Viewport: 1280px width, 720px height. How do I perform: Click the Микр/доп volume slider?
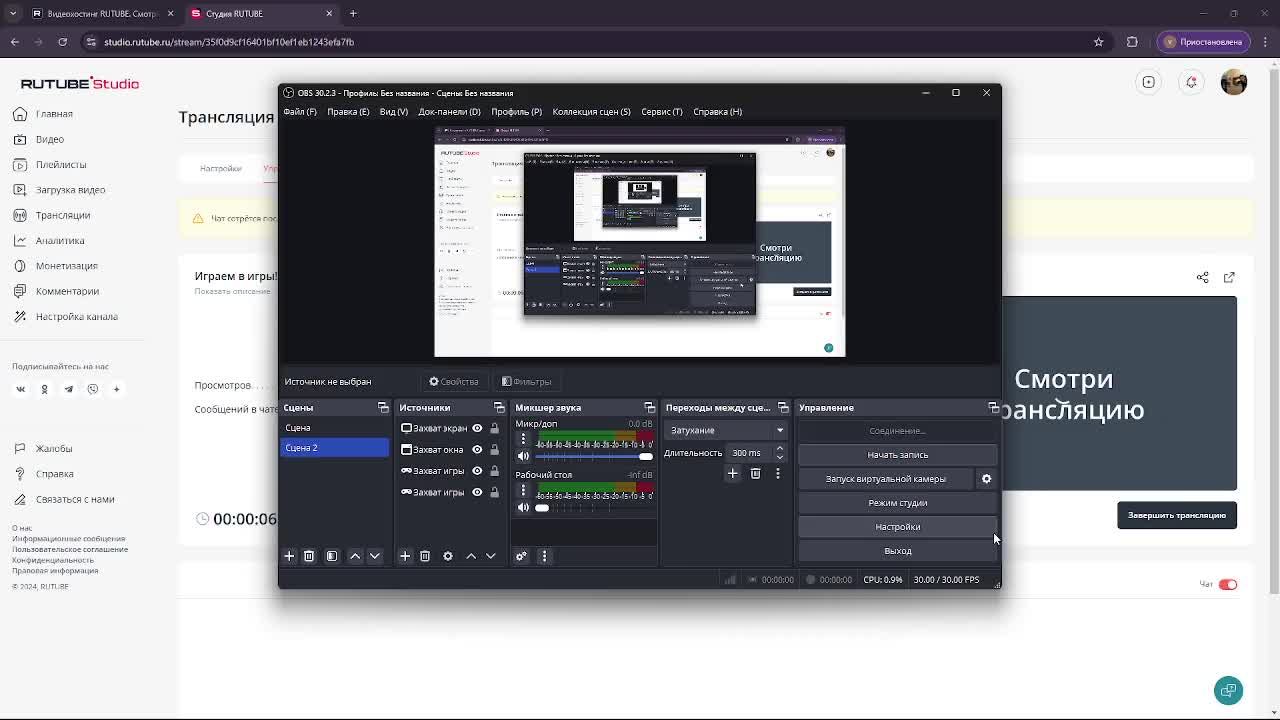click(x=594, y=457)
